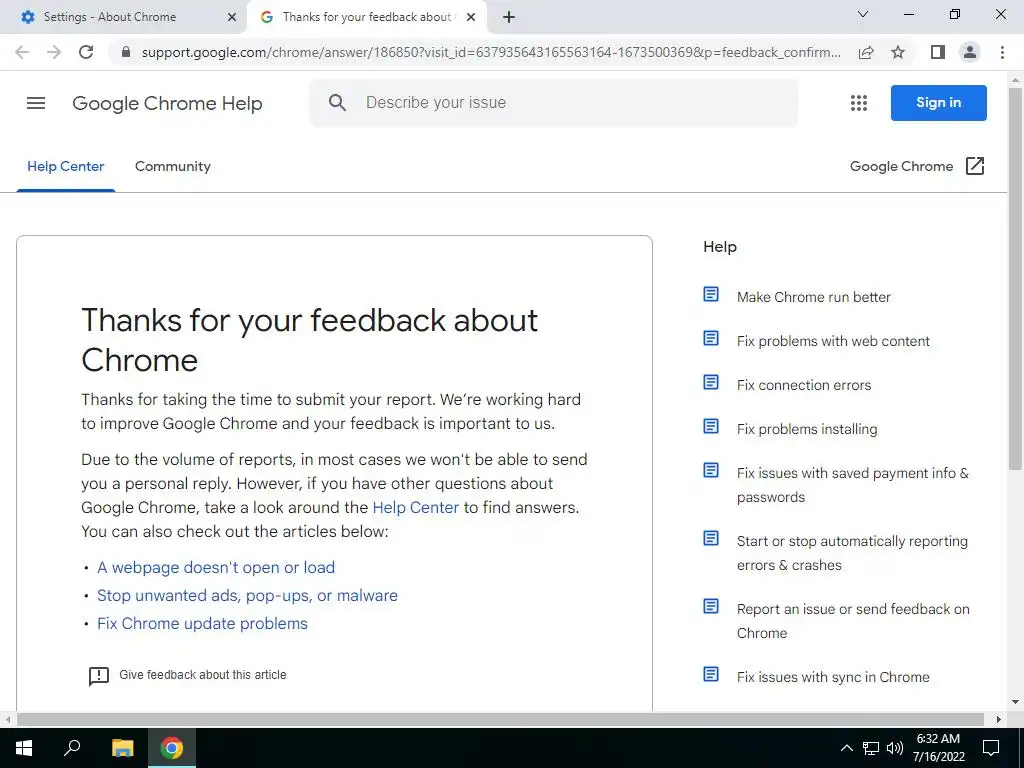Open Start or stop automatically reporting errors

tap(852, 552)
